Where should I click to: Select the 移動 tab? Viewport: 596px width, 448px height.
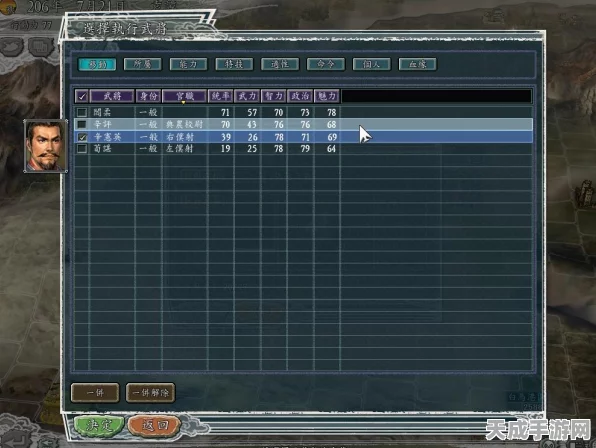click(x=97, y=64)
